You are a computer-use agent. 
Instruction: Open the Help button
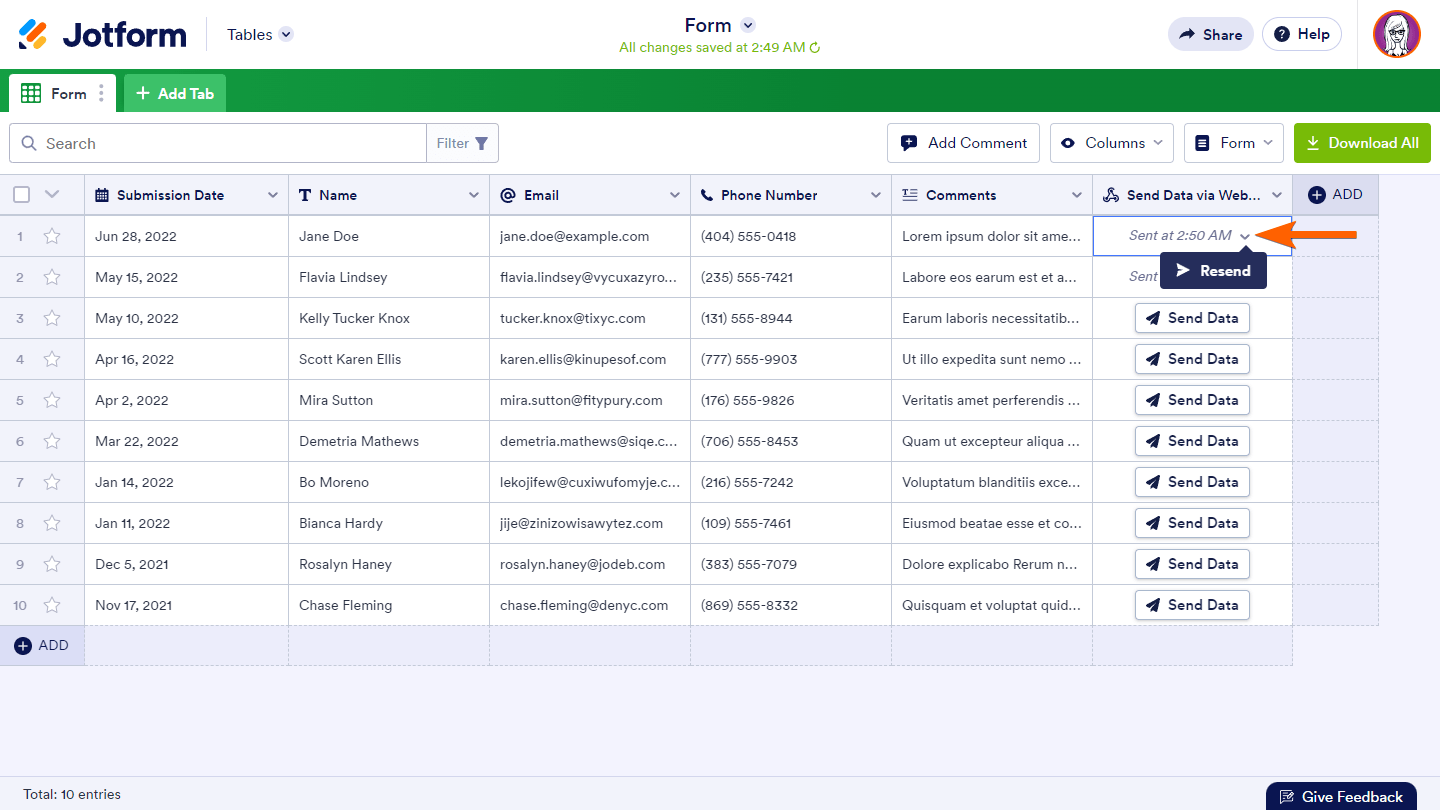[x=1301, y=34]
